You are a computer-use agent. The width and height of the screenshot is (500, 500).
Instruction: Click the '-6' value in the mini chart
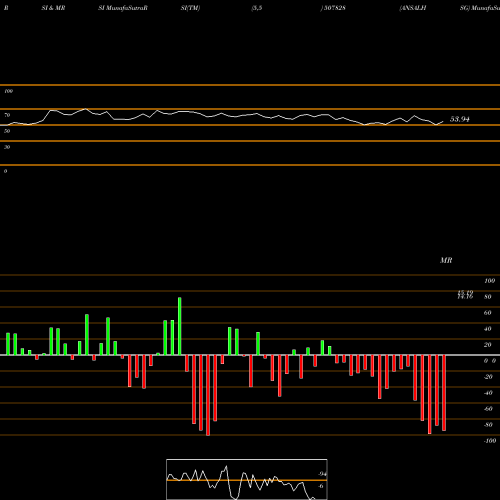tap(321, 486)
